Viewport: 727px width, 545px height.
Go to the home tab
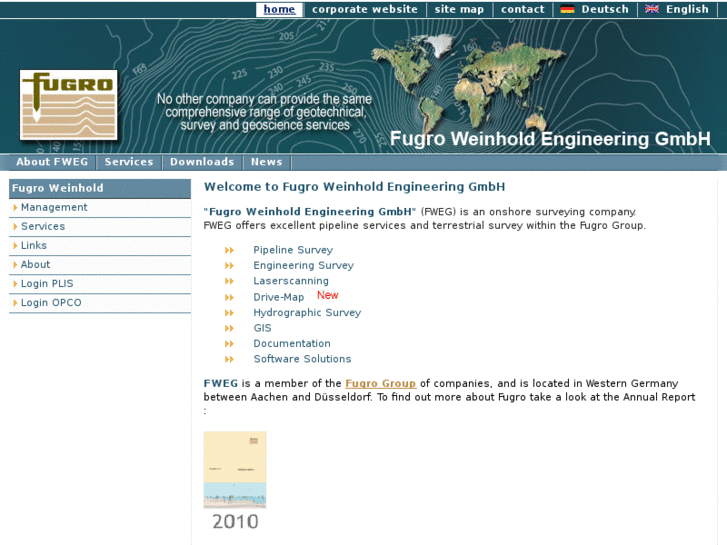point(279,9)
